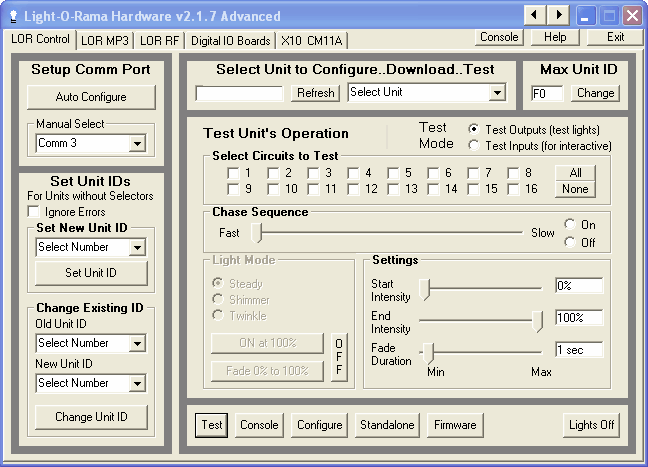Click the left arrow button in title bar
This screenshot has height=467, width=648.
point(534,15)
